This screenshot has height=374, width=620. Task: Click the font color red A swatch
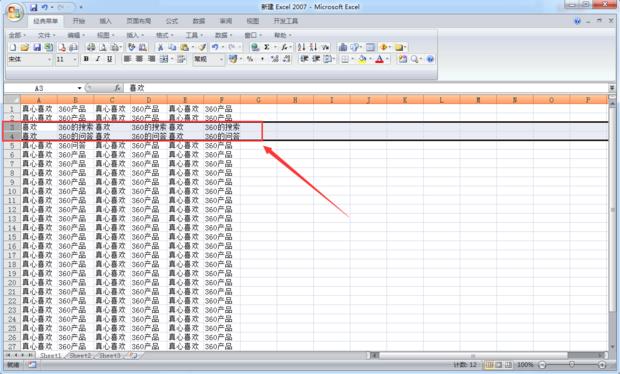click(x=379, y=59)
